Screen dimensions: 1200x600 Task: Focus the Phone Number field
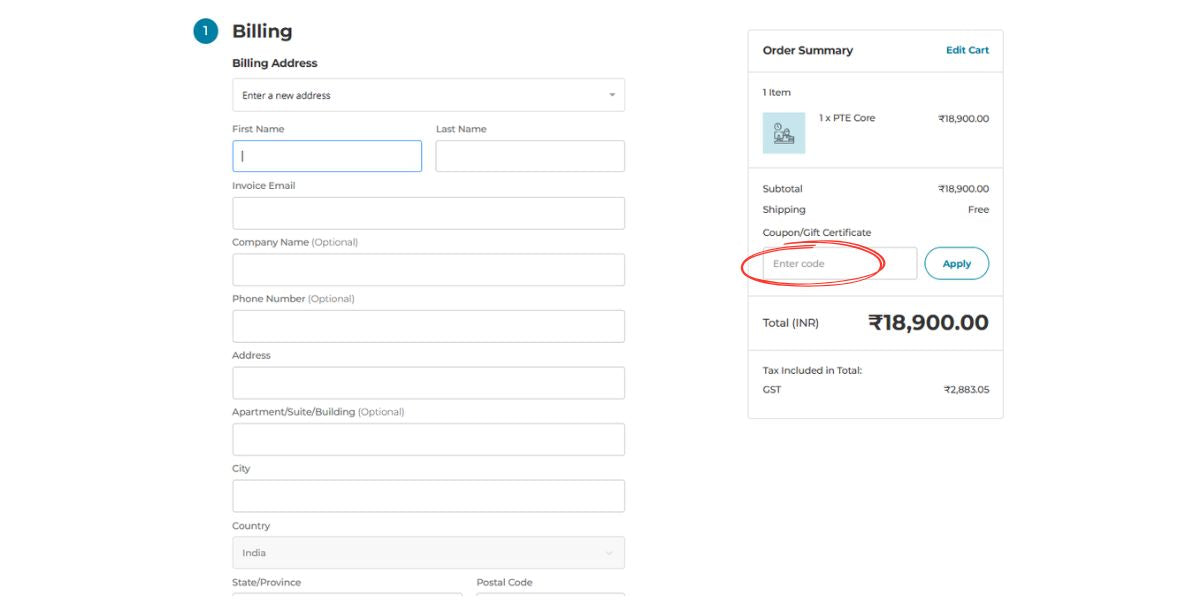point(428,326)
